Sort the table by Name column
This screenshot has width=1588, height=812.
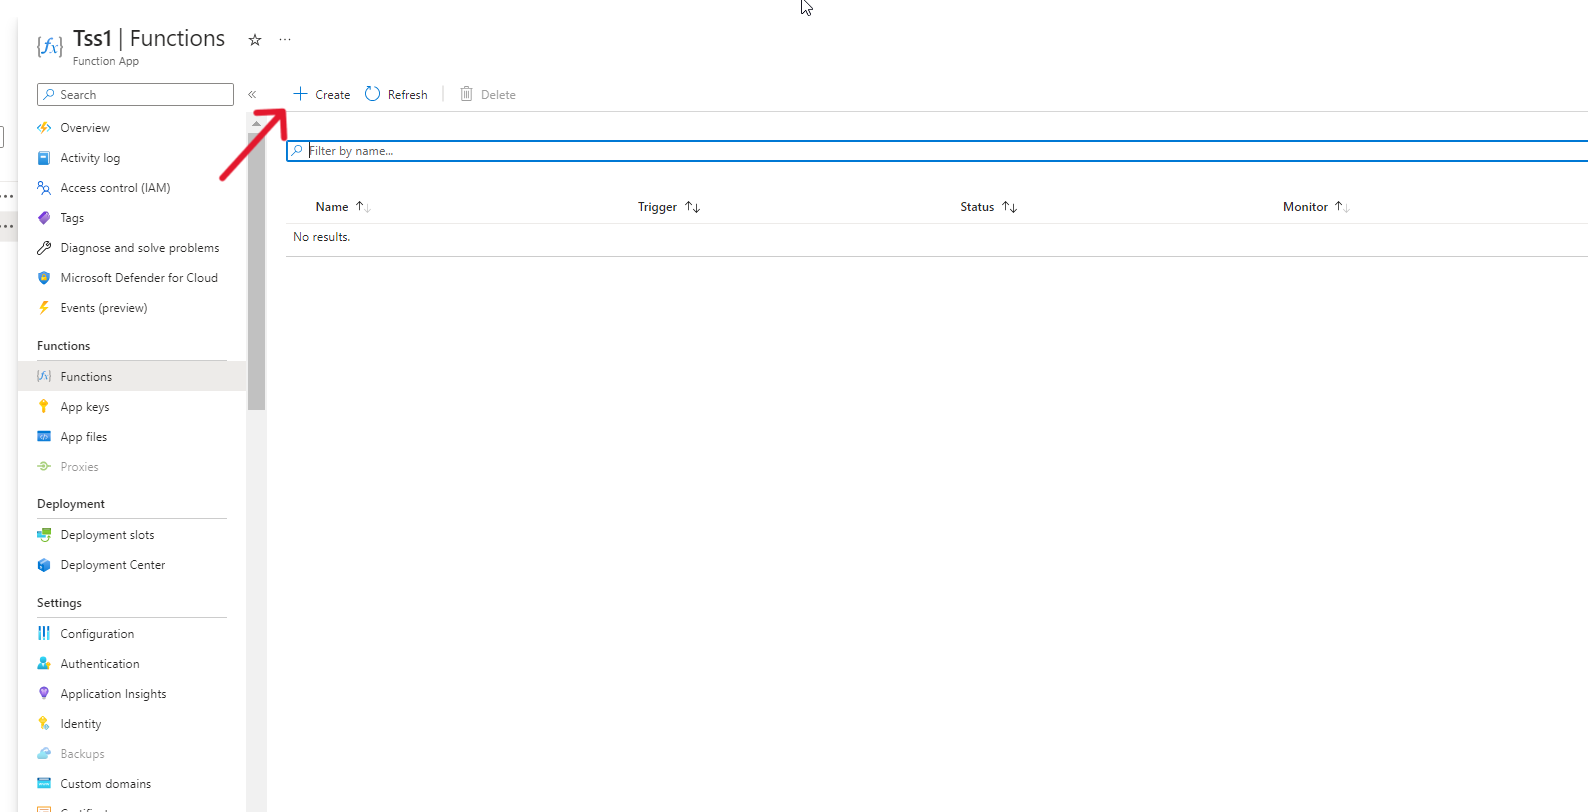tap(343, 207)
